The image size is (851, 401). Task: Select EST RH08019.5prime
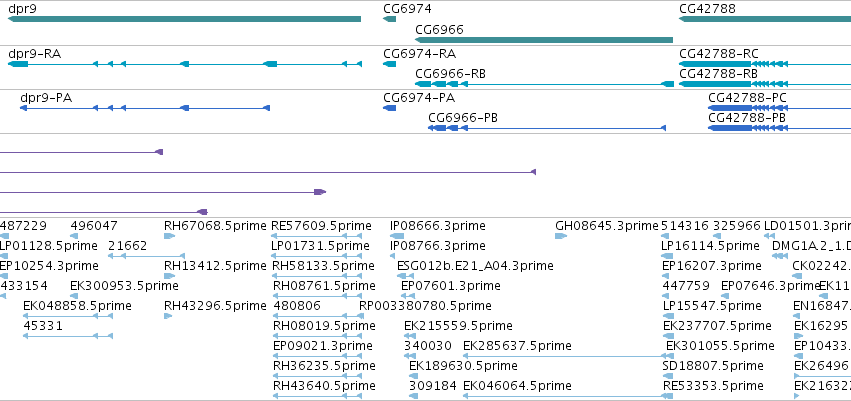(324, 326)
